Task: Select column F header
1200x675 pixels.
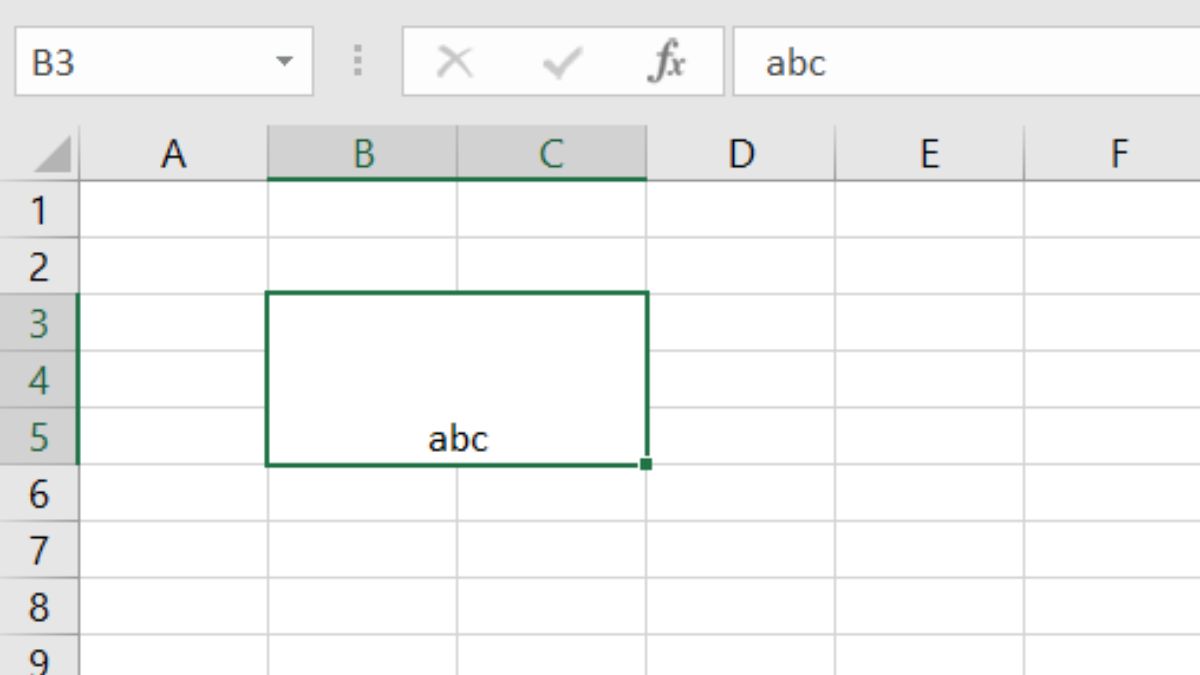Action: click(1113, 153)
